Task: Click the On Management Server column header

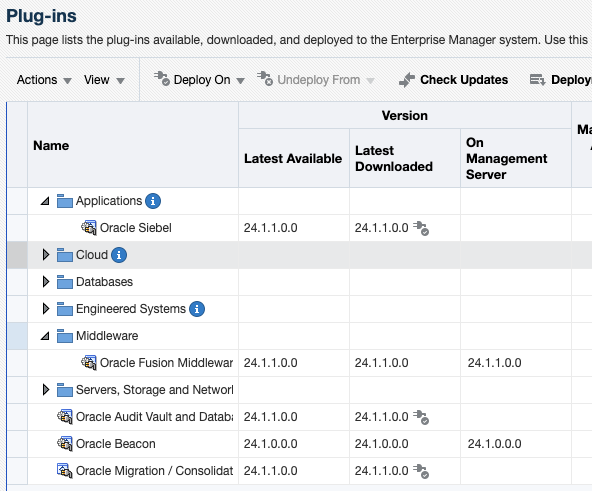Action: [x=516, y=158]
